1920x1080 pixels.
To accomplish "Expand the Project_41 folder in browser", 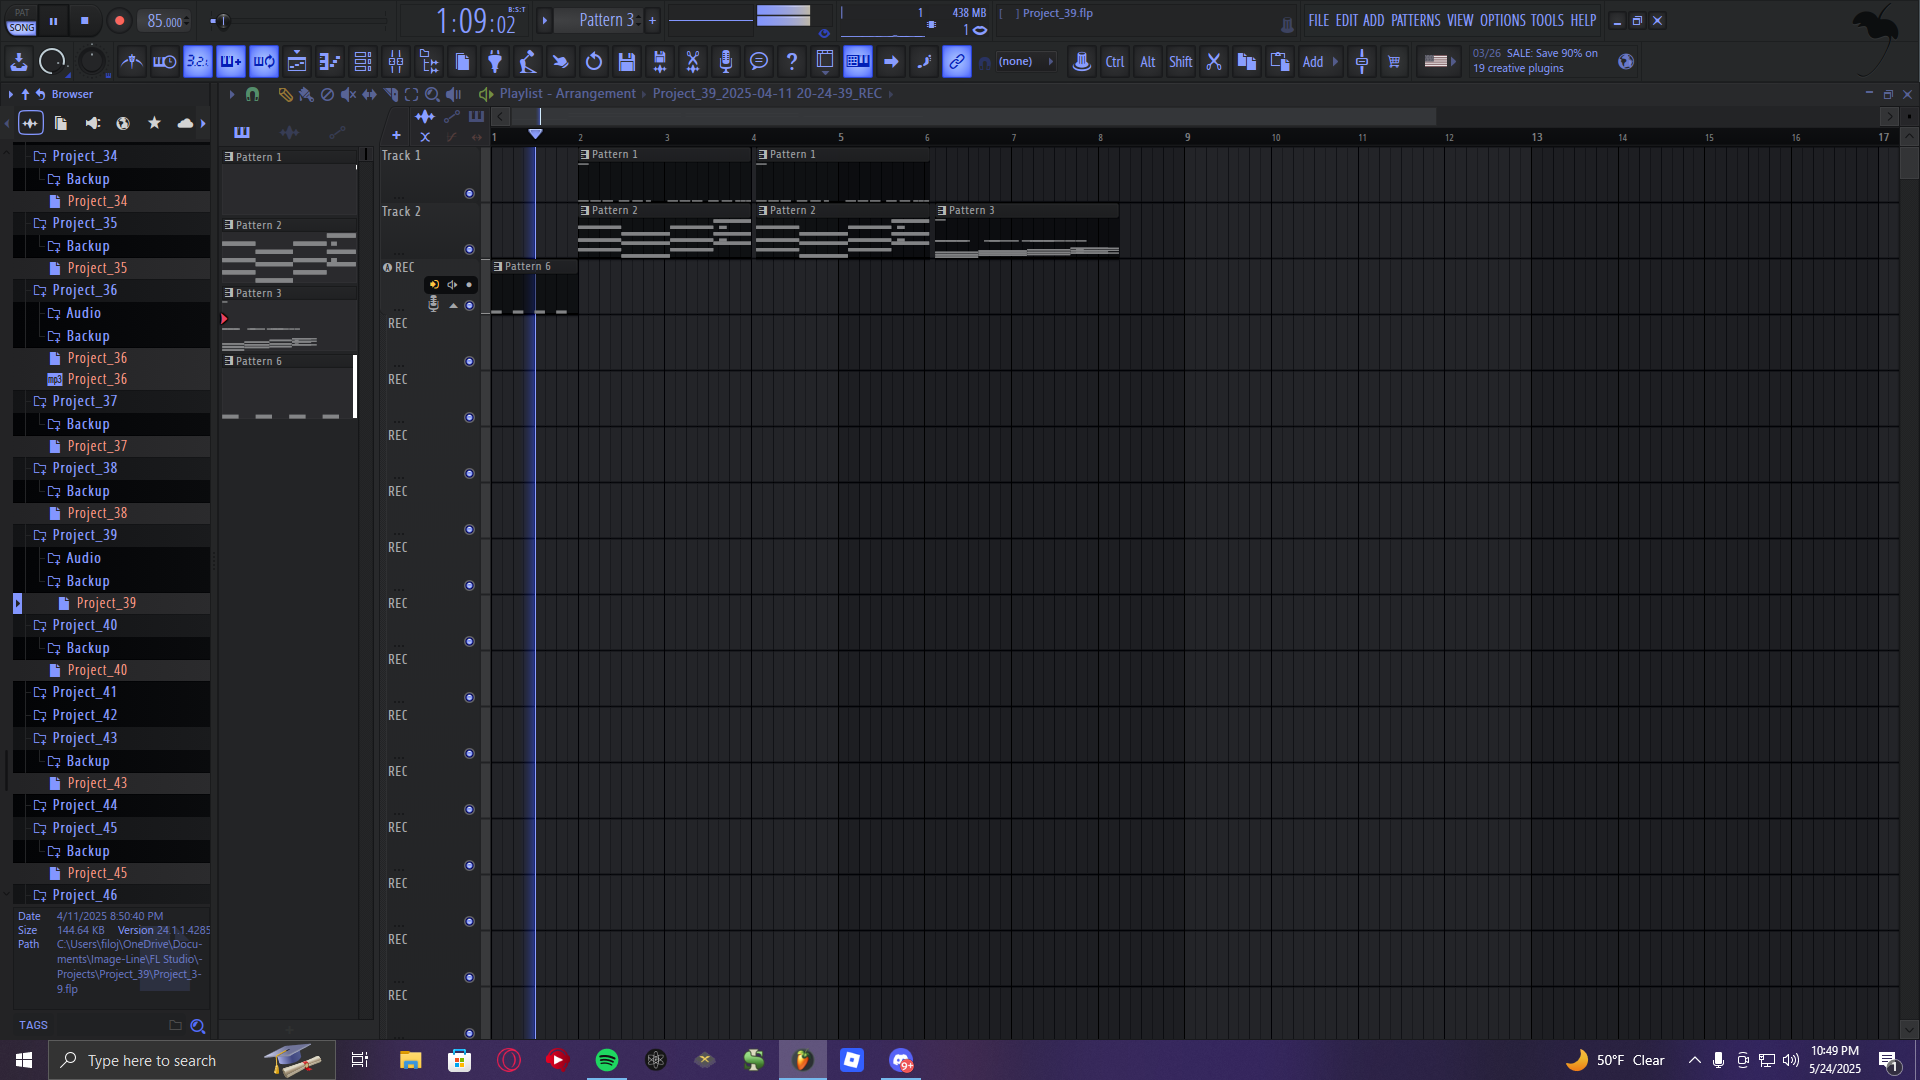I will coord(84,692).
